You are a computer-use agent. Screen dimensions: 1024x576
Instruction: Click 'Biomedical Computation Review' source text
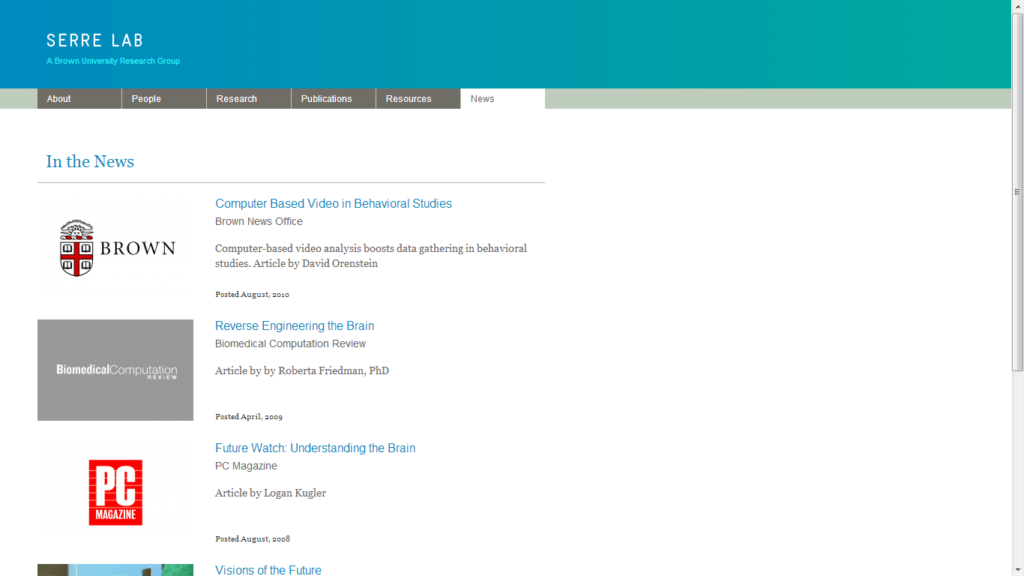click(290, 344)
